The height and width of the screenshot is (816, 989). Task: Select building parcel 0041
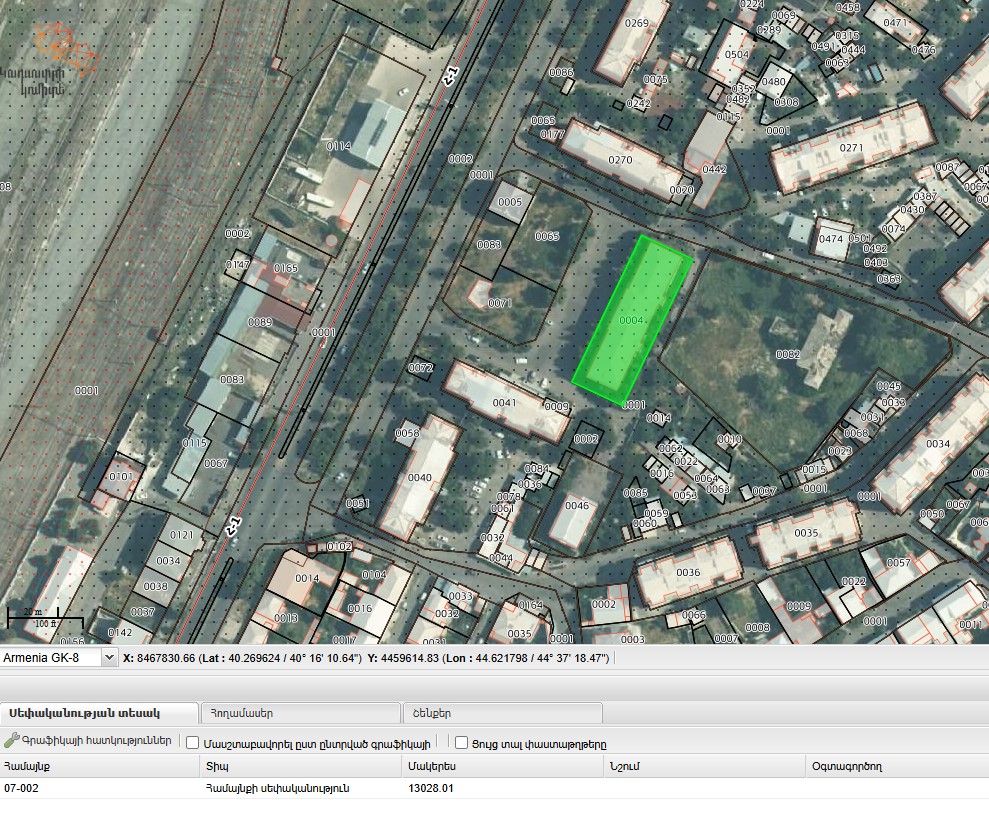point(505,403)
